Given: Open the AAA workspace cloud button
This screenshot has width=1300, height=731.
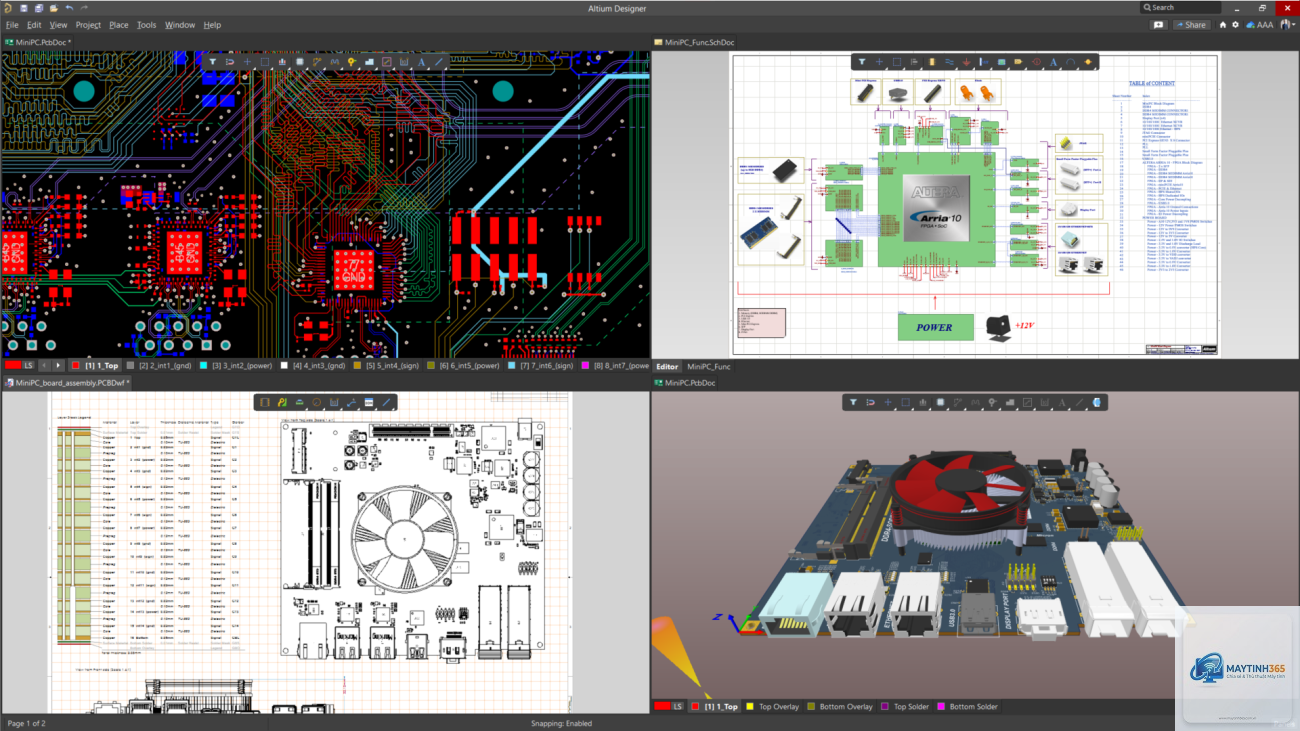Looking at the screenshot, I should 1259,25.
